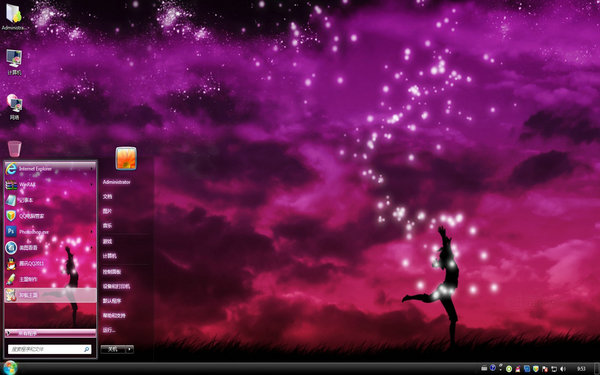
Task: Expand the Photoshop.exe recent files arrow
Action: (x=92, y=232)
